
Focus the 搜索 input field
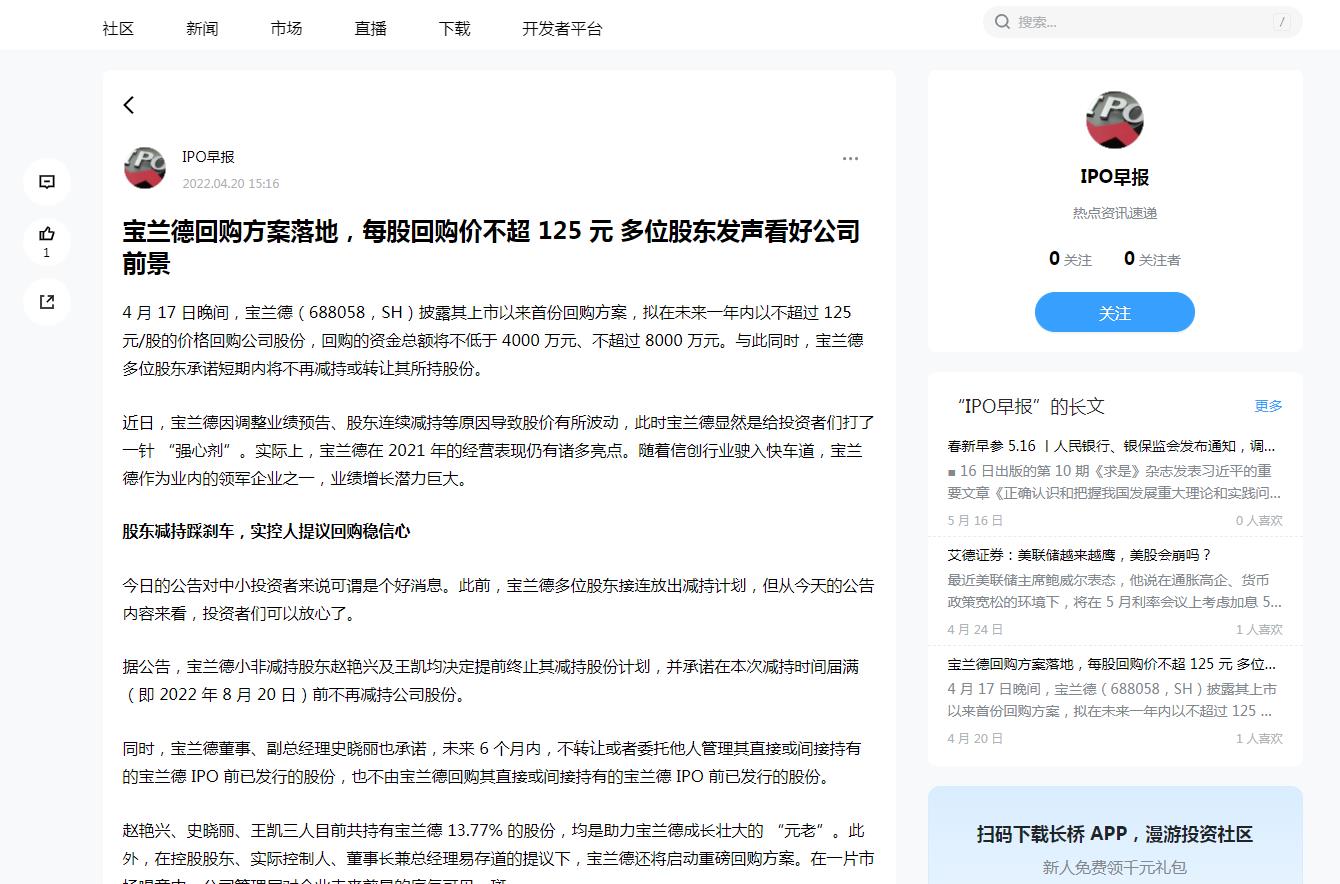pyautogui.click(x=1142, y=21)
